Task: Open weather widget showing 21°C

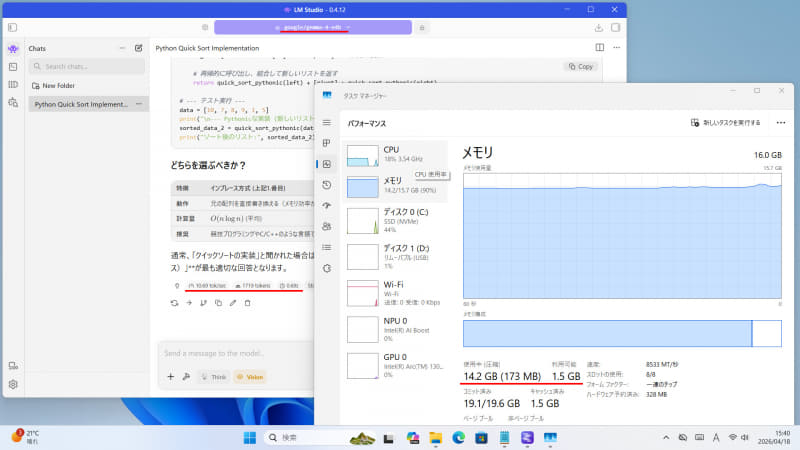Action: coord(26,437)
